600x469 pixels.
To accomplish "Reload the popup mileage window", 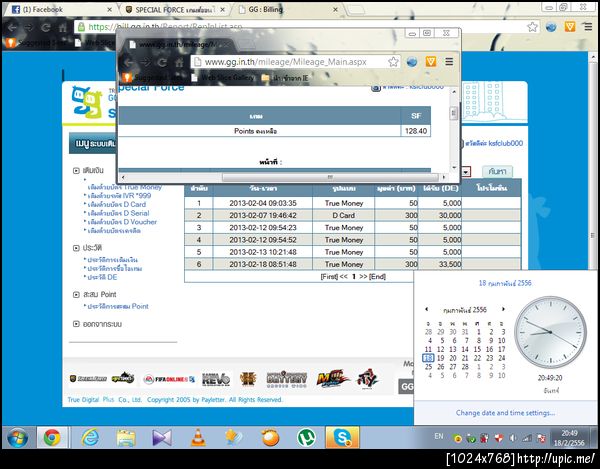I will pyautogui.click(x=162, y=62).
